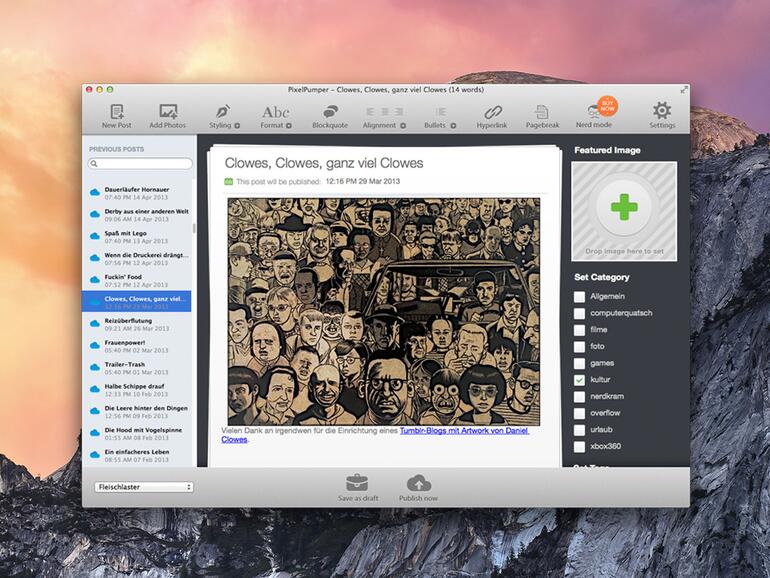Click cloud icon beside Frauenpower!
770x578 pixels.
click(x=95, y=346)
